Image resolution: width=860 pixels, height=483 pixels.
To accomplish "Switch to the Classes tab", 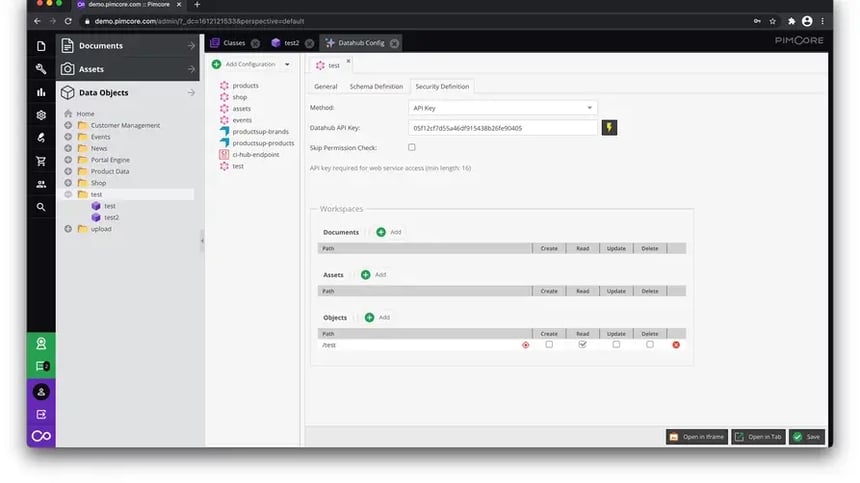I will pyautogui.click(x=234, y=43).
